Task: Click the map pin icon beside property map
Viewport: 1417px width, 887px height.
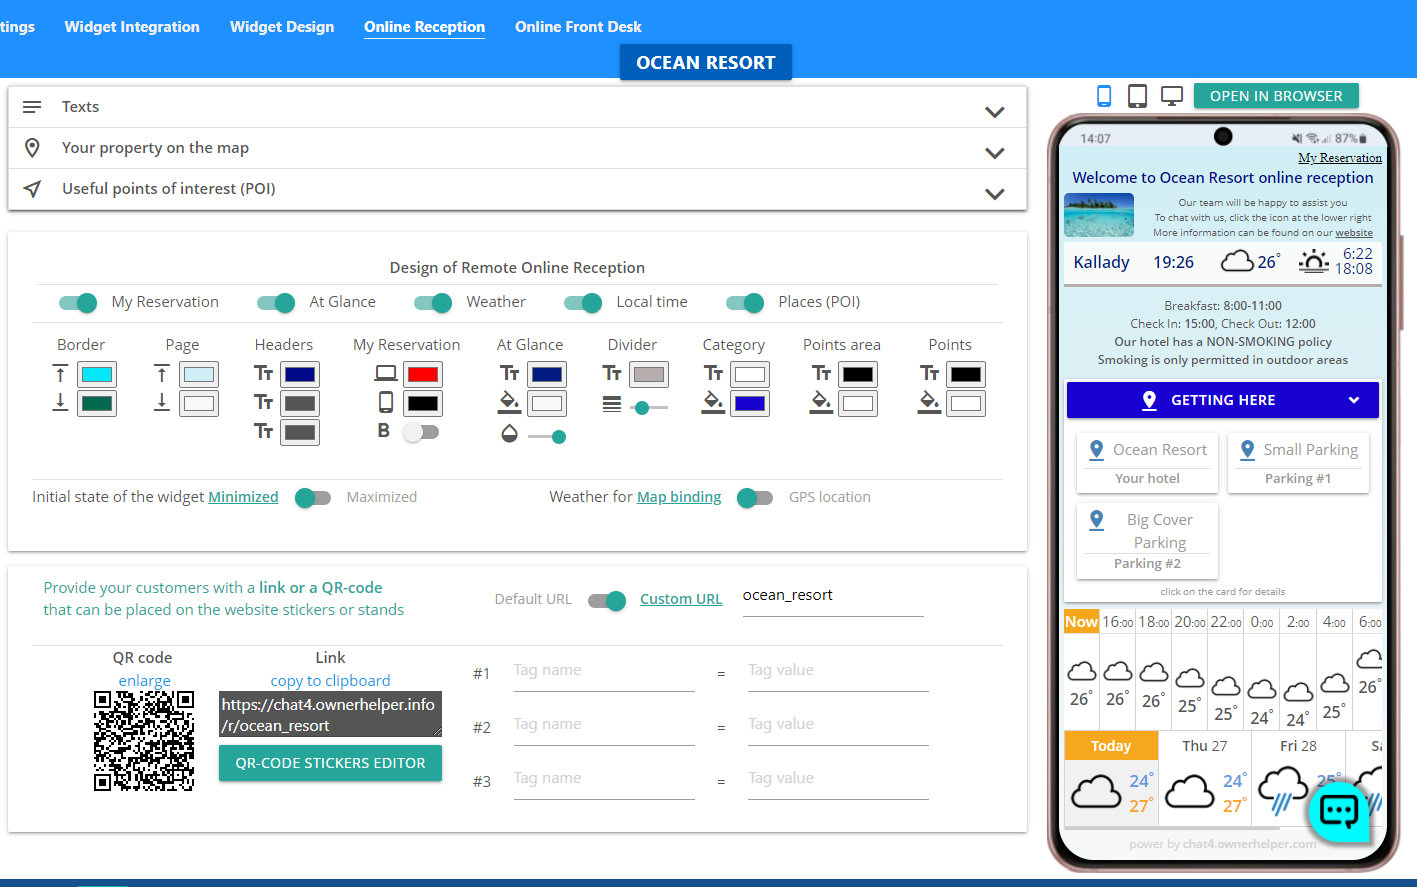Action: tap(33, 148)
